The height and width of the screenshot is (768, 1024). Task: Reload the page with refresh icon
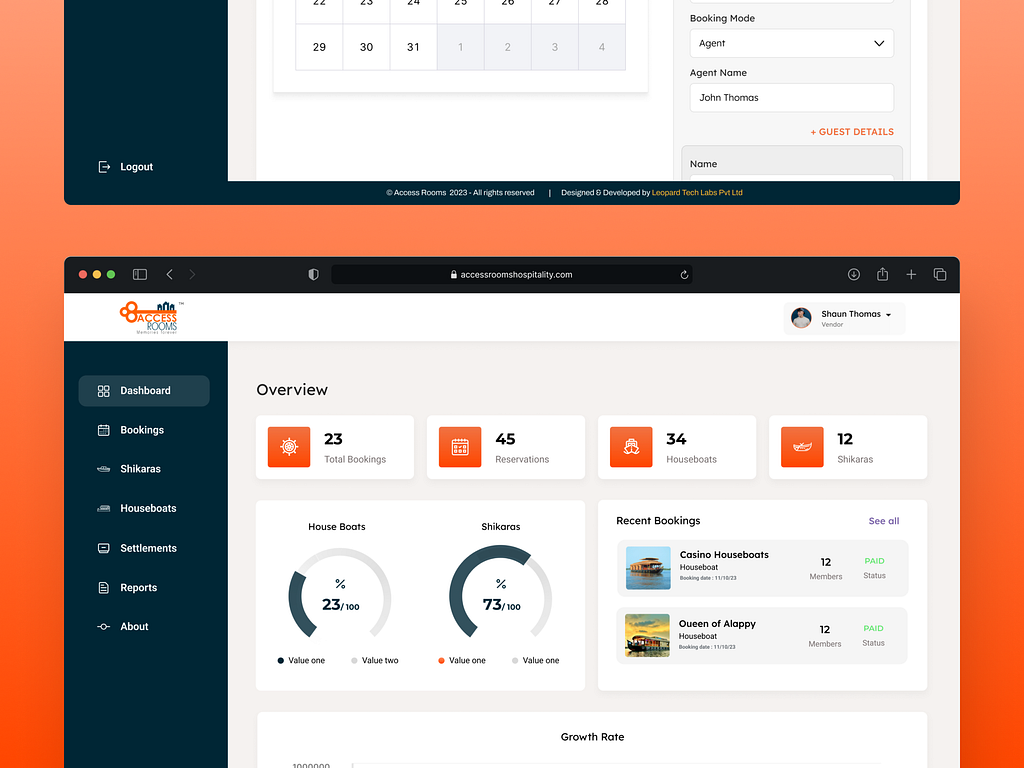[x=684, y=275]
